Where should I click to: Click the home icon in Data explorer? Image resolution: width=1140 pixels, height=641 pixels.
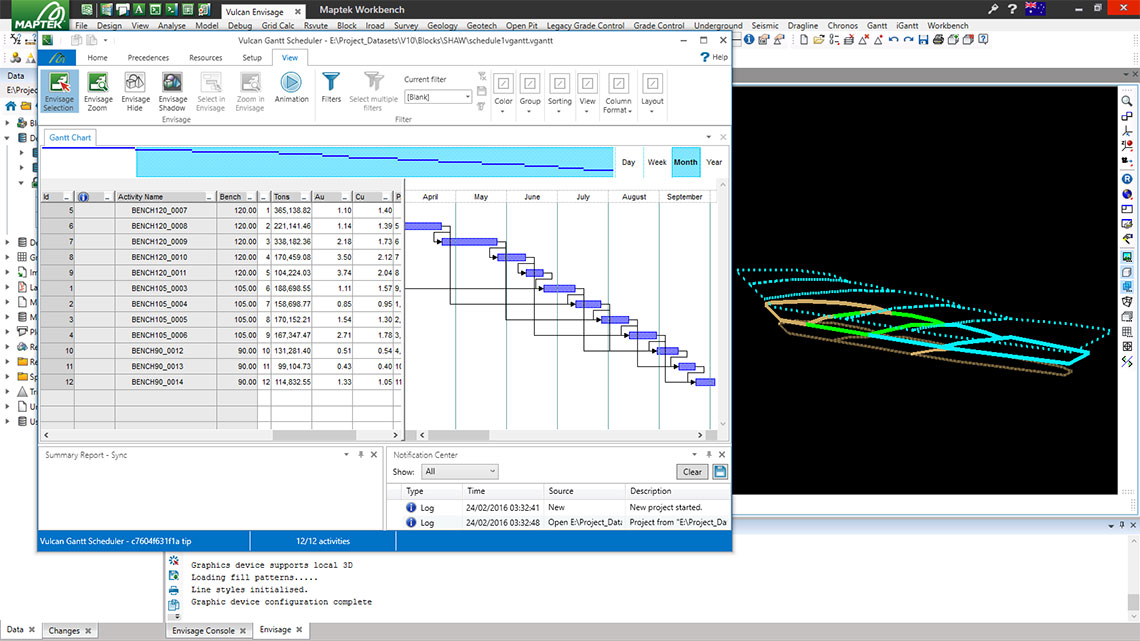(11, 106)
